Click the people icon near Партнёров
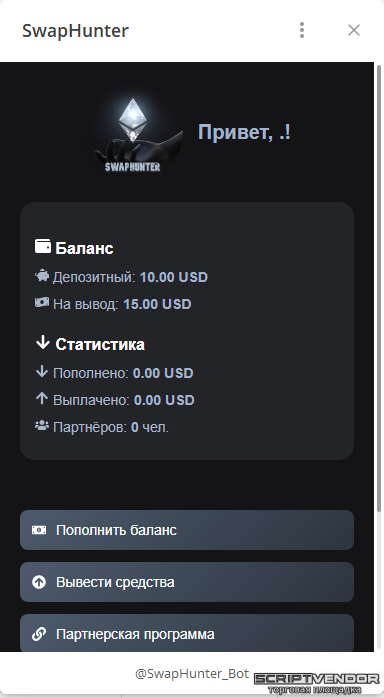 point(42,426)
